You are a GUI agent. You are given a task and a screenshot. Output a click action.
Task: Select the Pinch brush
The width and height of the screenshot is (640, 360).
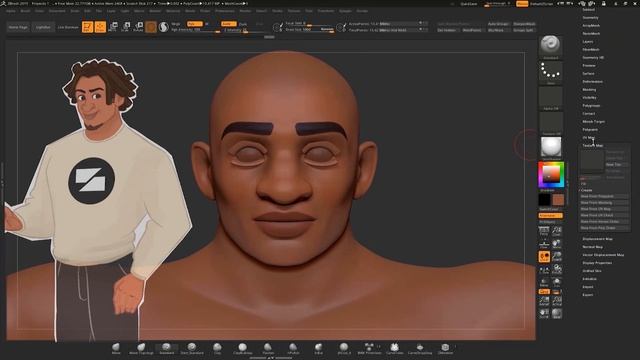[x=268, y=348]
